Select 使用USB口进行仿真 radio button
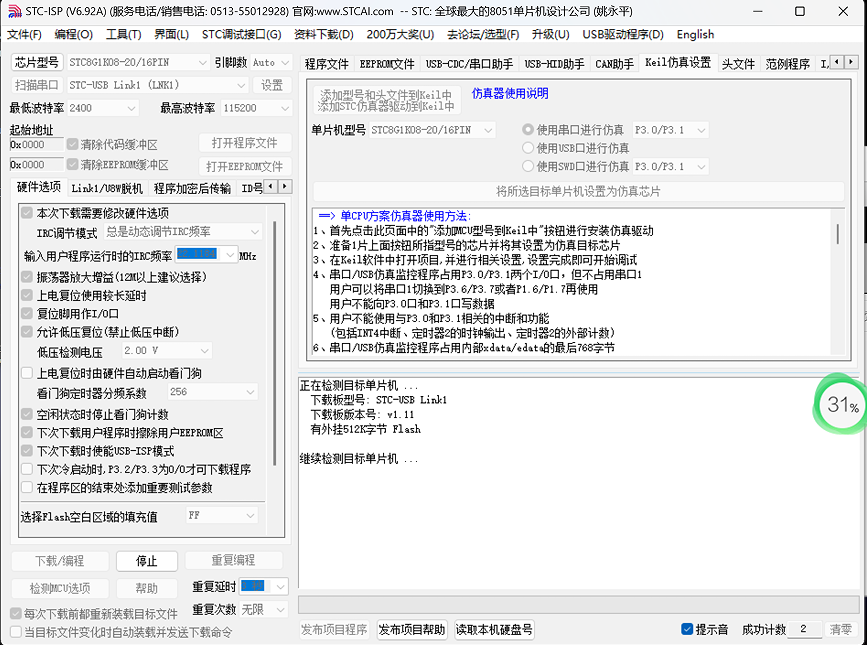 [528, 148]
